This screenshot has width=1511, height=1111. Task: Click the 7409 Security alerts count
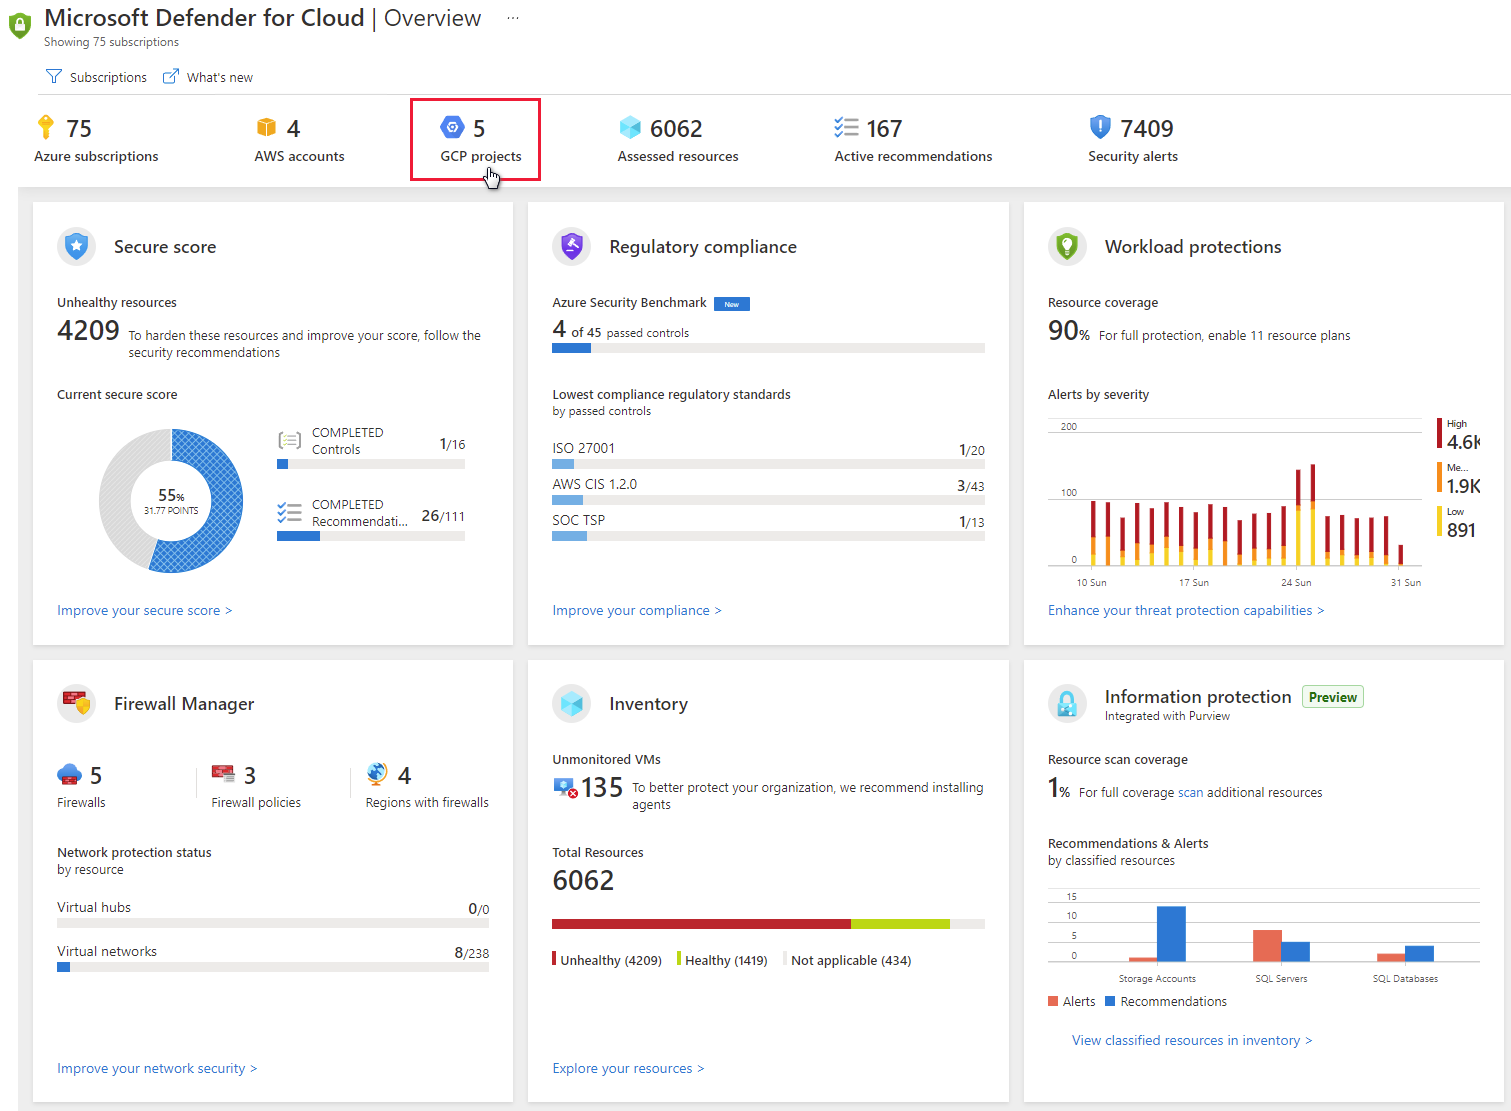tap(1147, 128)
